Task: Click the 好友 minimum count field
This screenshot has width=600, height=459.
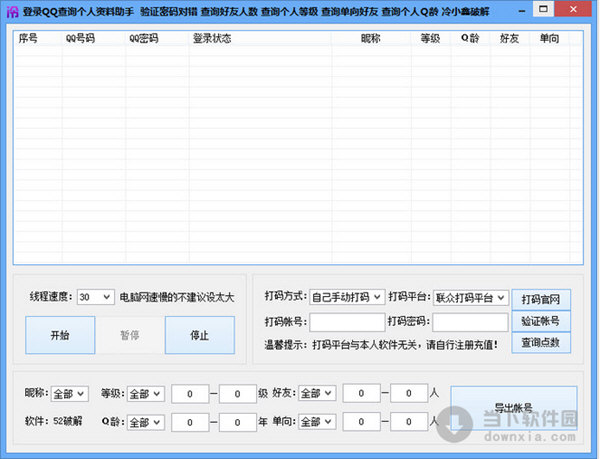Action: pos(361,393)
